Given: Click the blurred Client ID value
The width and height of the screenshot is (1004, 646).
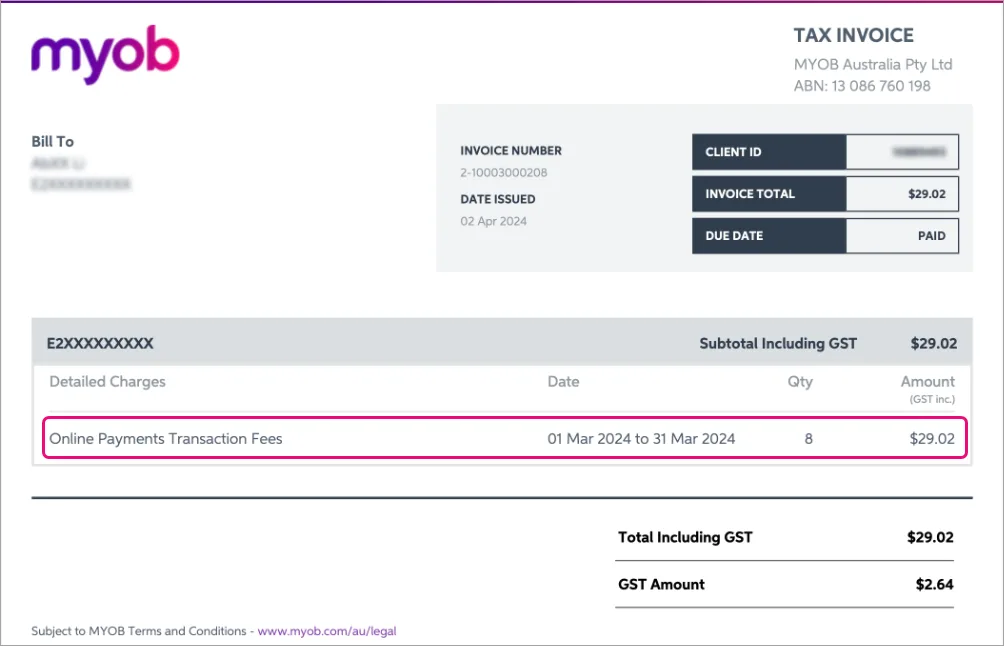Looking at the screenshot, I should [x=918, y=152].
